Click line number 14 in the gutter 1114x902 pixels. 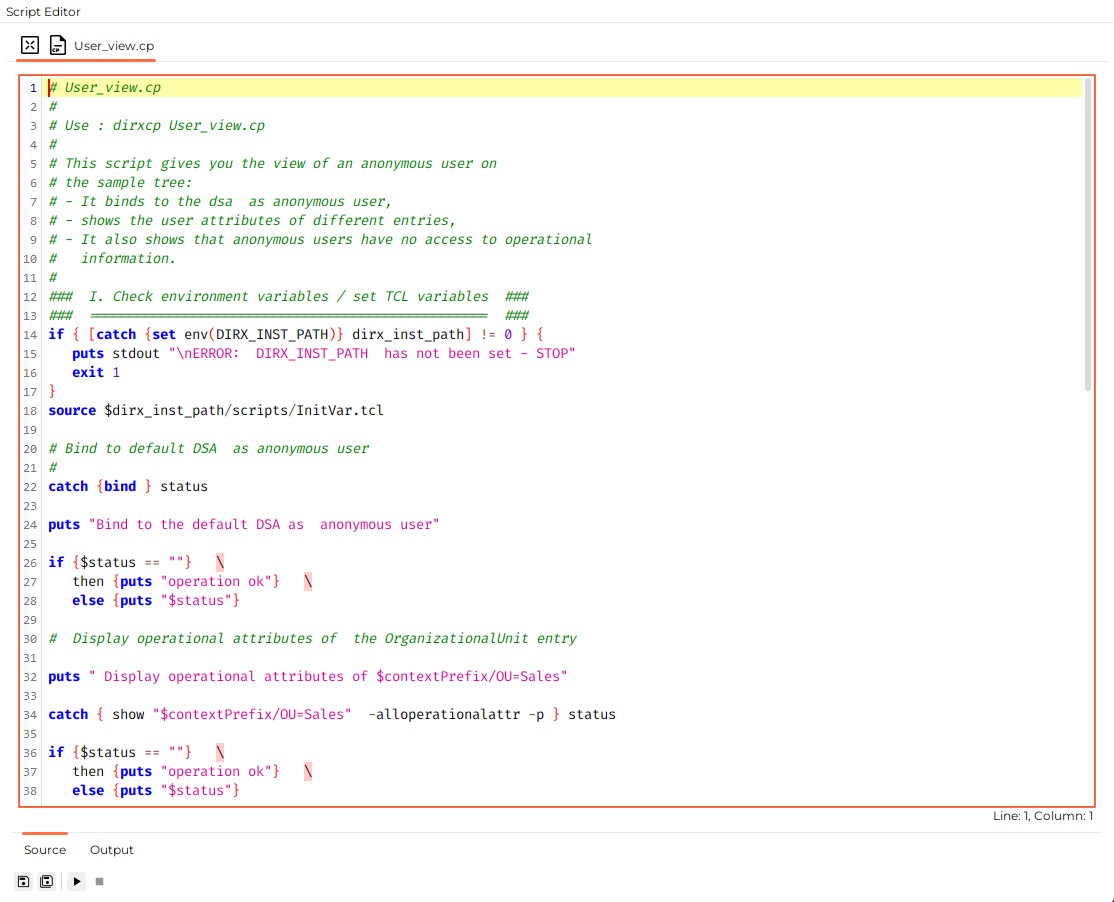pos(29,334)
